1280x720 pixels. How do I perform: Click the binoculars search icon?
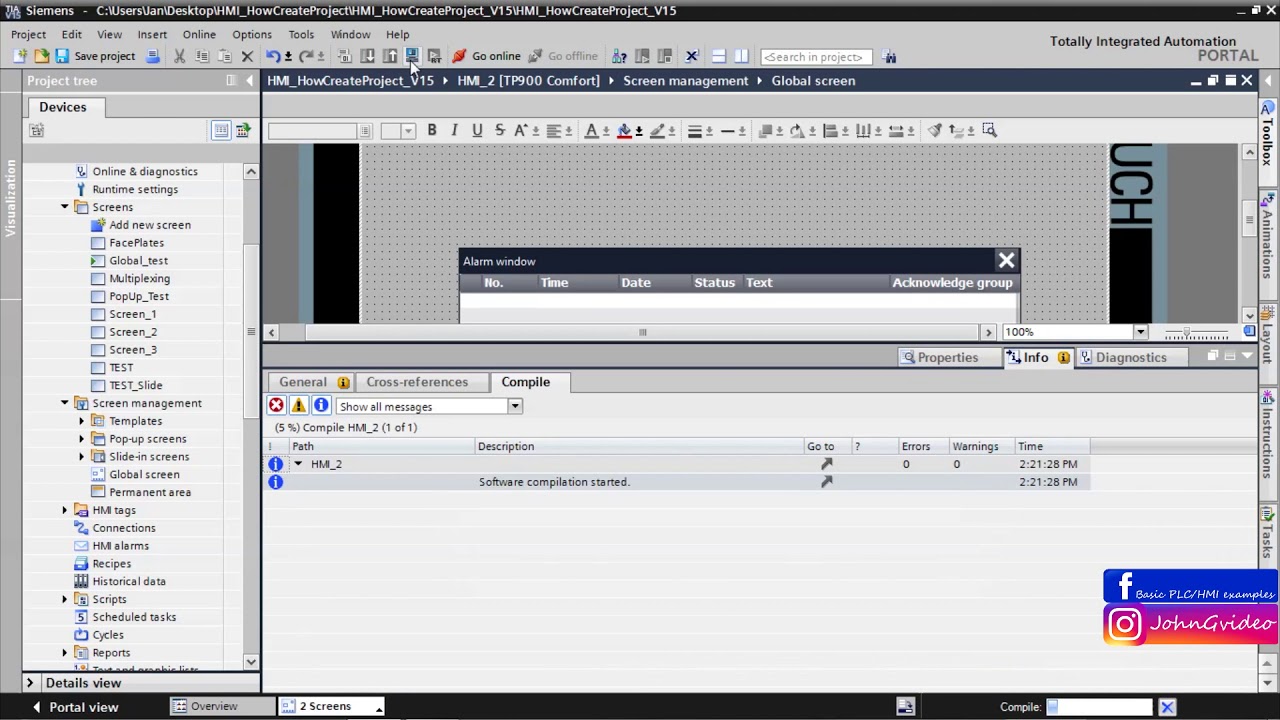point(889,57)
